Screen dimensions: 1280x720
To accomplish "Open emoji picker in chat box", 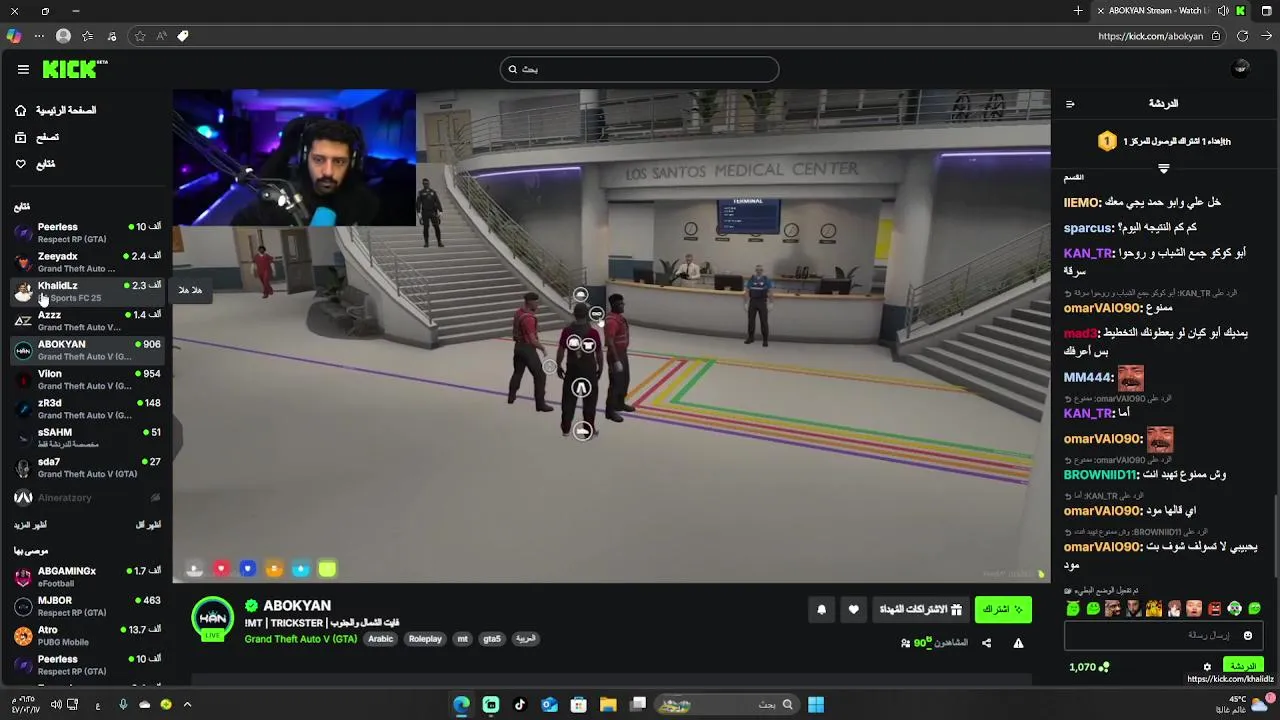I will pos(1247,635).
